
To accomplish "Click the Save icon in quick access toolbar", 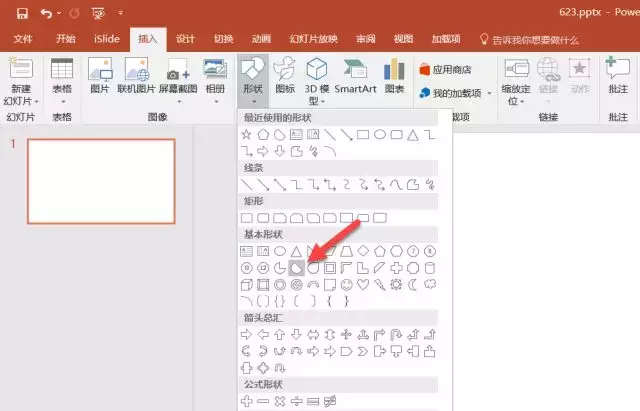I will tap(22, 13).
